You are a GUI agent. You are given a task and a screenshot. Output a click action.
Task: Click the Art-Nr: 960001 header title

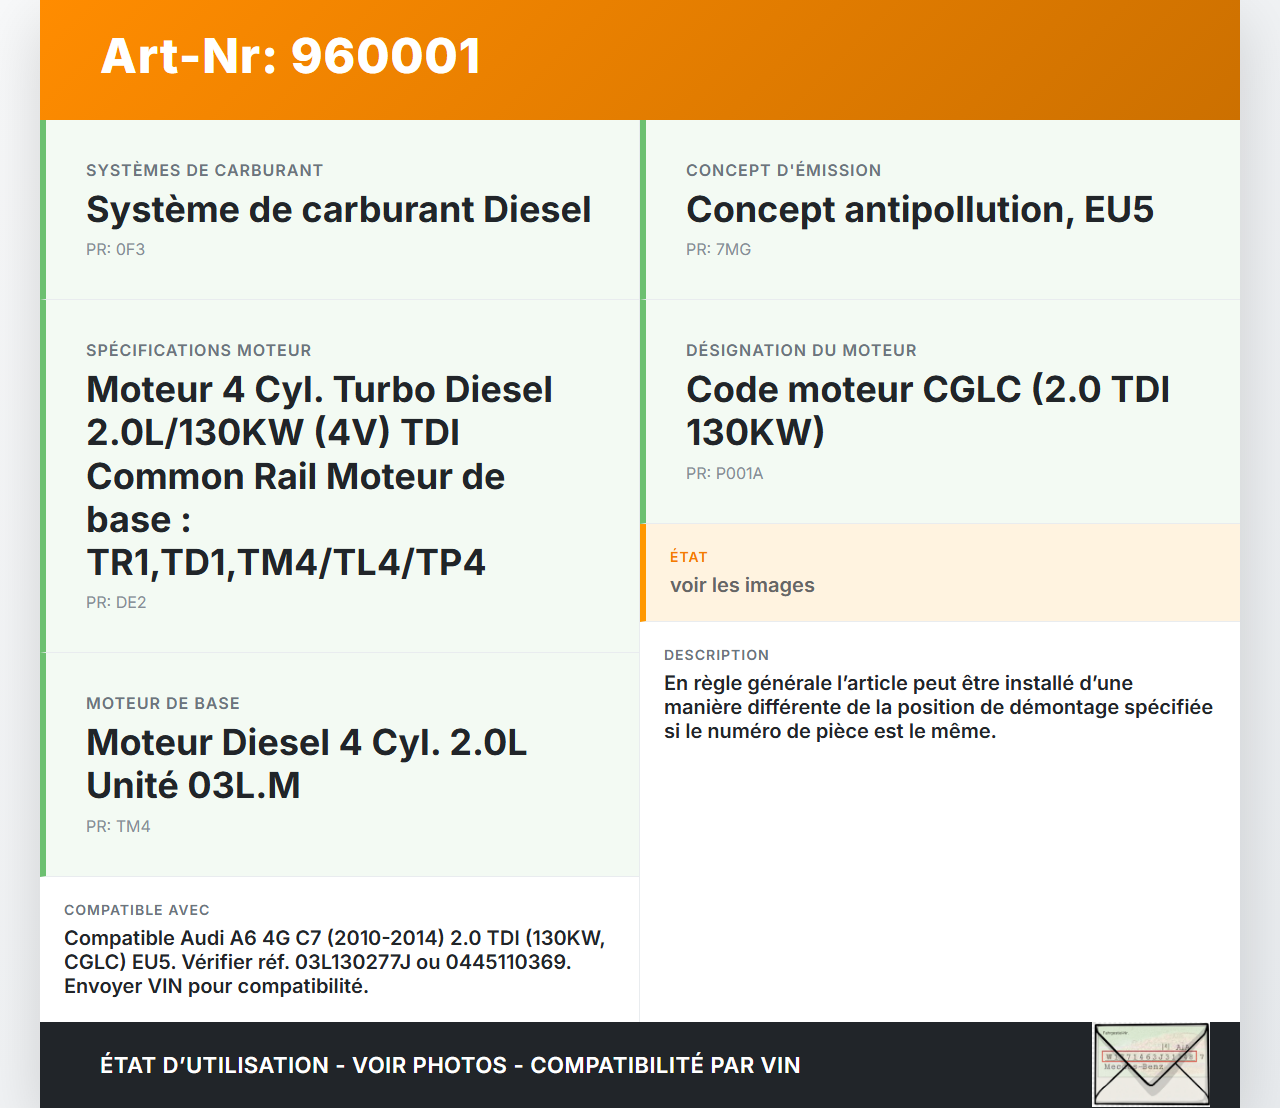[291, 56]
